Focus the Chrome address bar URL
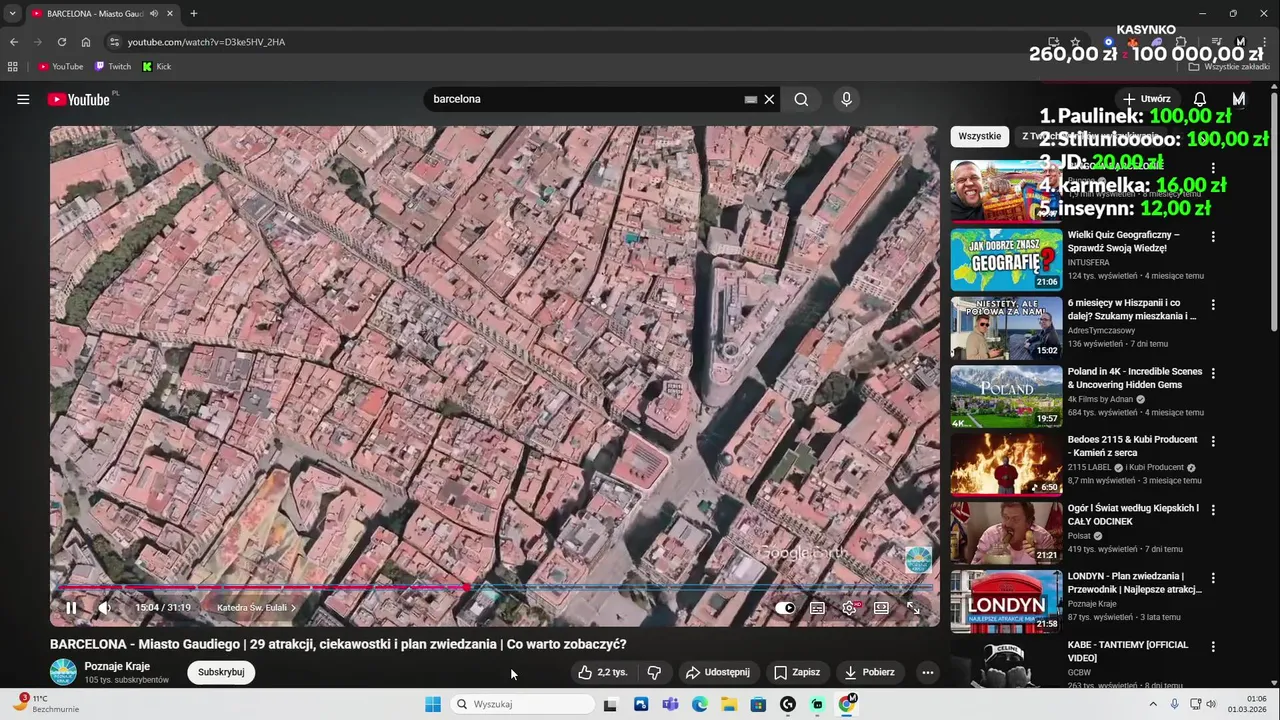The image size is (1280, 720). point(206,42)
